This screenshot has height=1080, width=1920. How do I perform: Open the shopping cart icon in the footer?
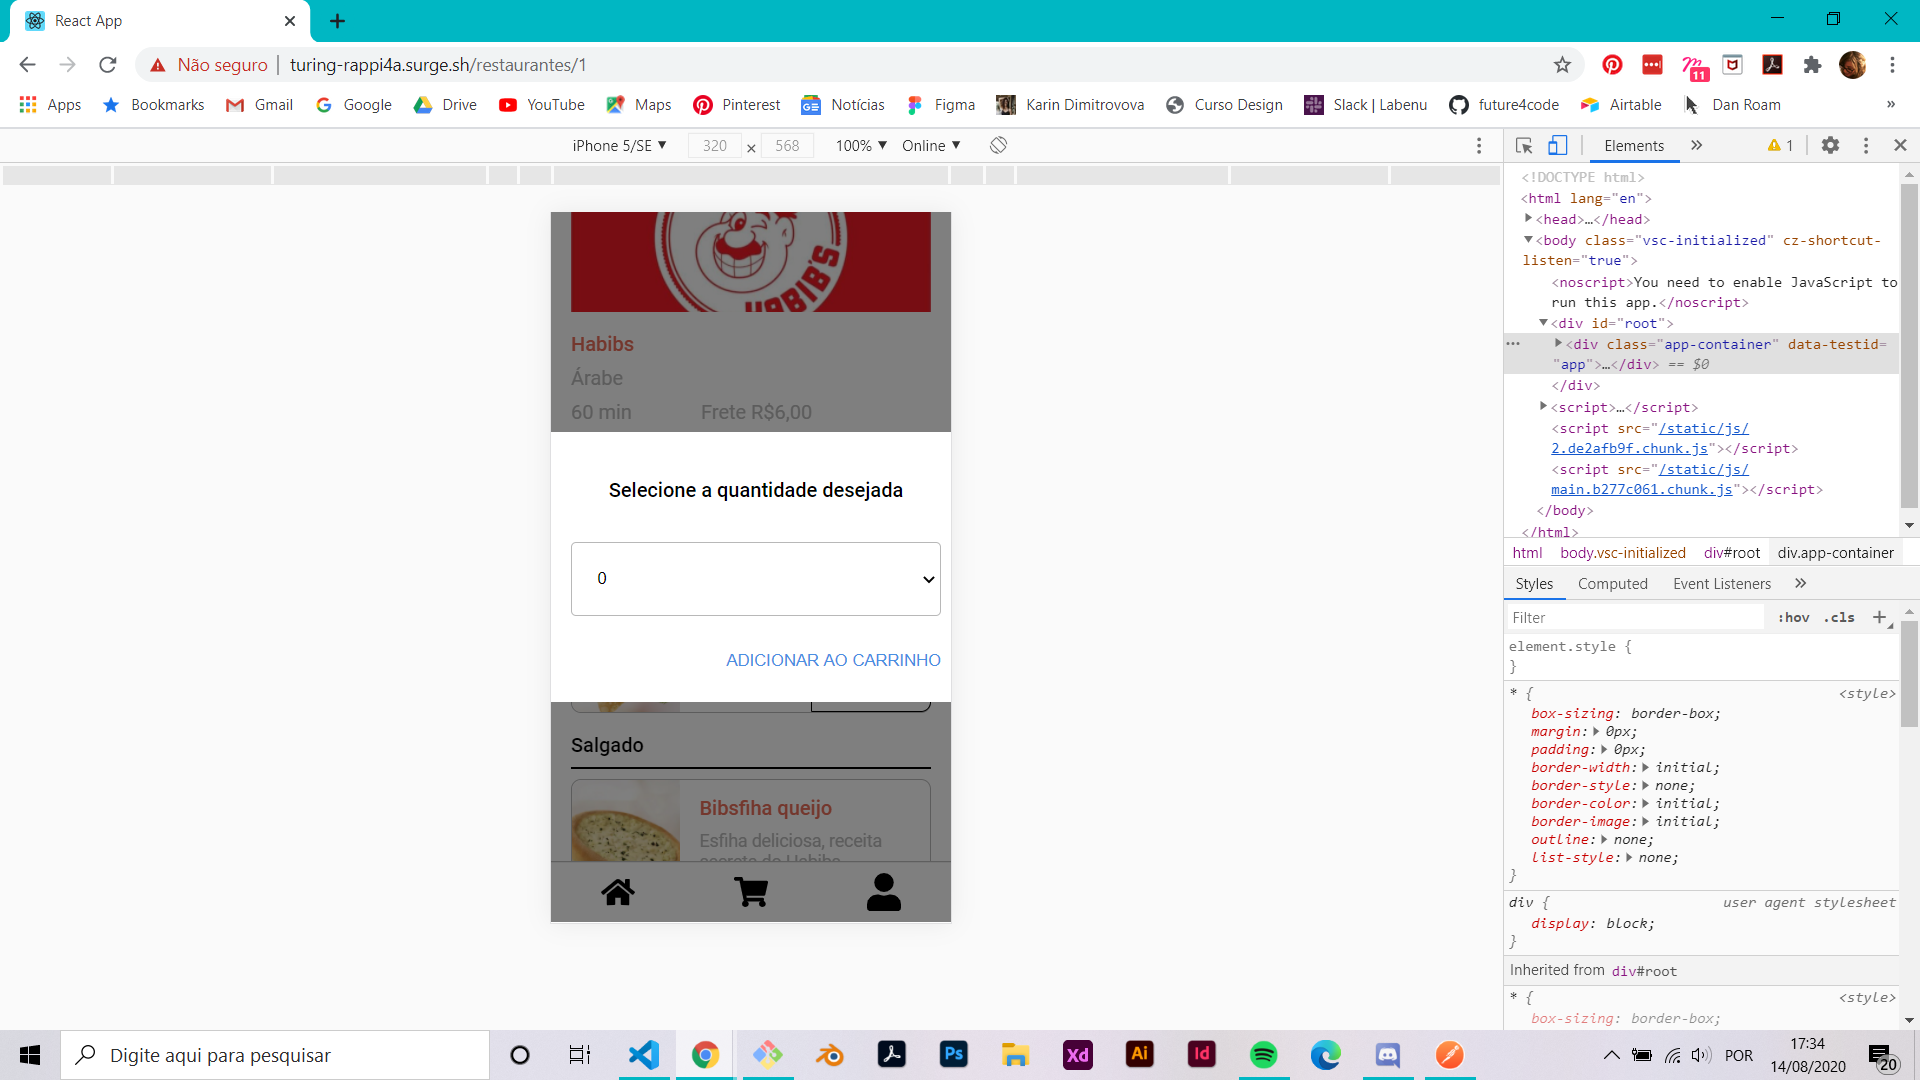pyautogui.click(x=751, y=892)
